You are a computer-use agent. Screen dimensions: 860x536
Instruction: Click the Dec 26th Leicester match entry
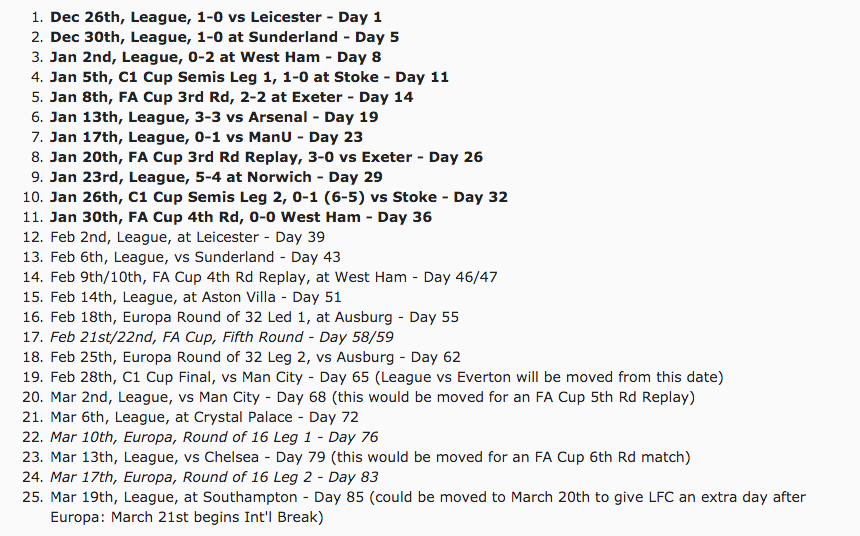click(215, 17)
